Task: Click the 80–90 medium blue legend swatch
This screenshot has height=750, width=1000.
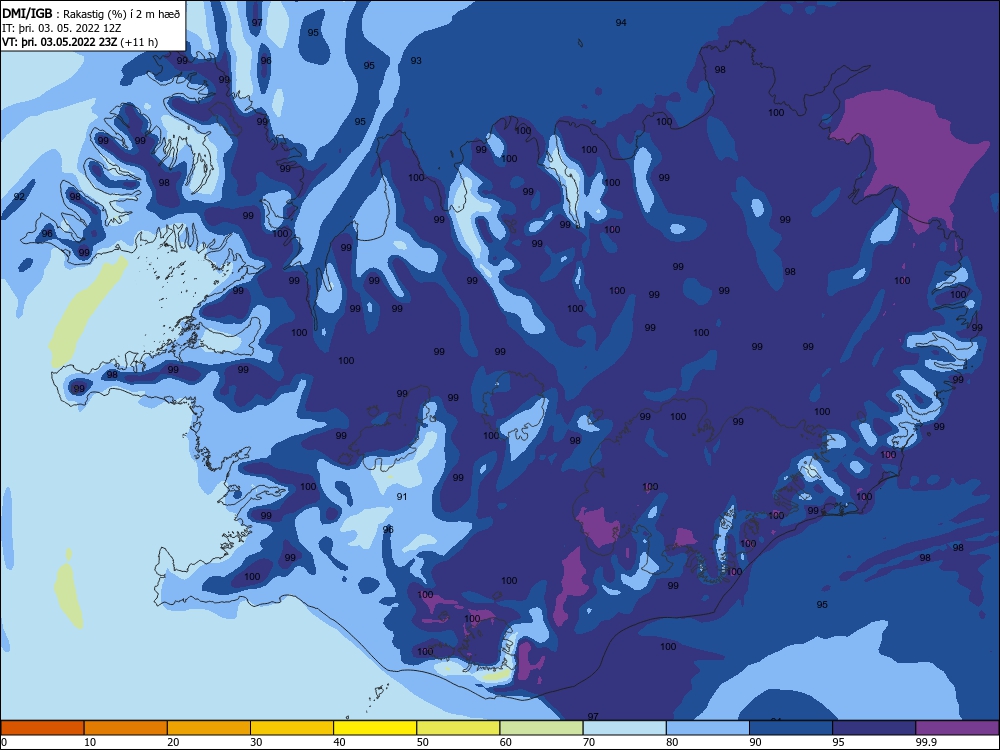Action: [x=708, y=728]
